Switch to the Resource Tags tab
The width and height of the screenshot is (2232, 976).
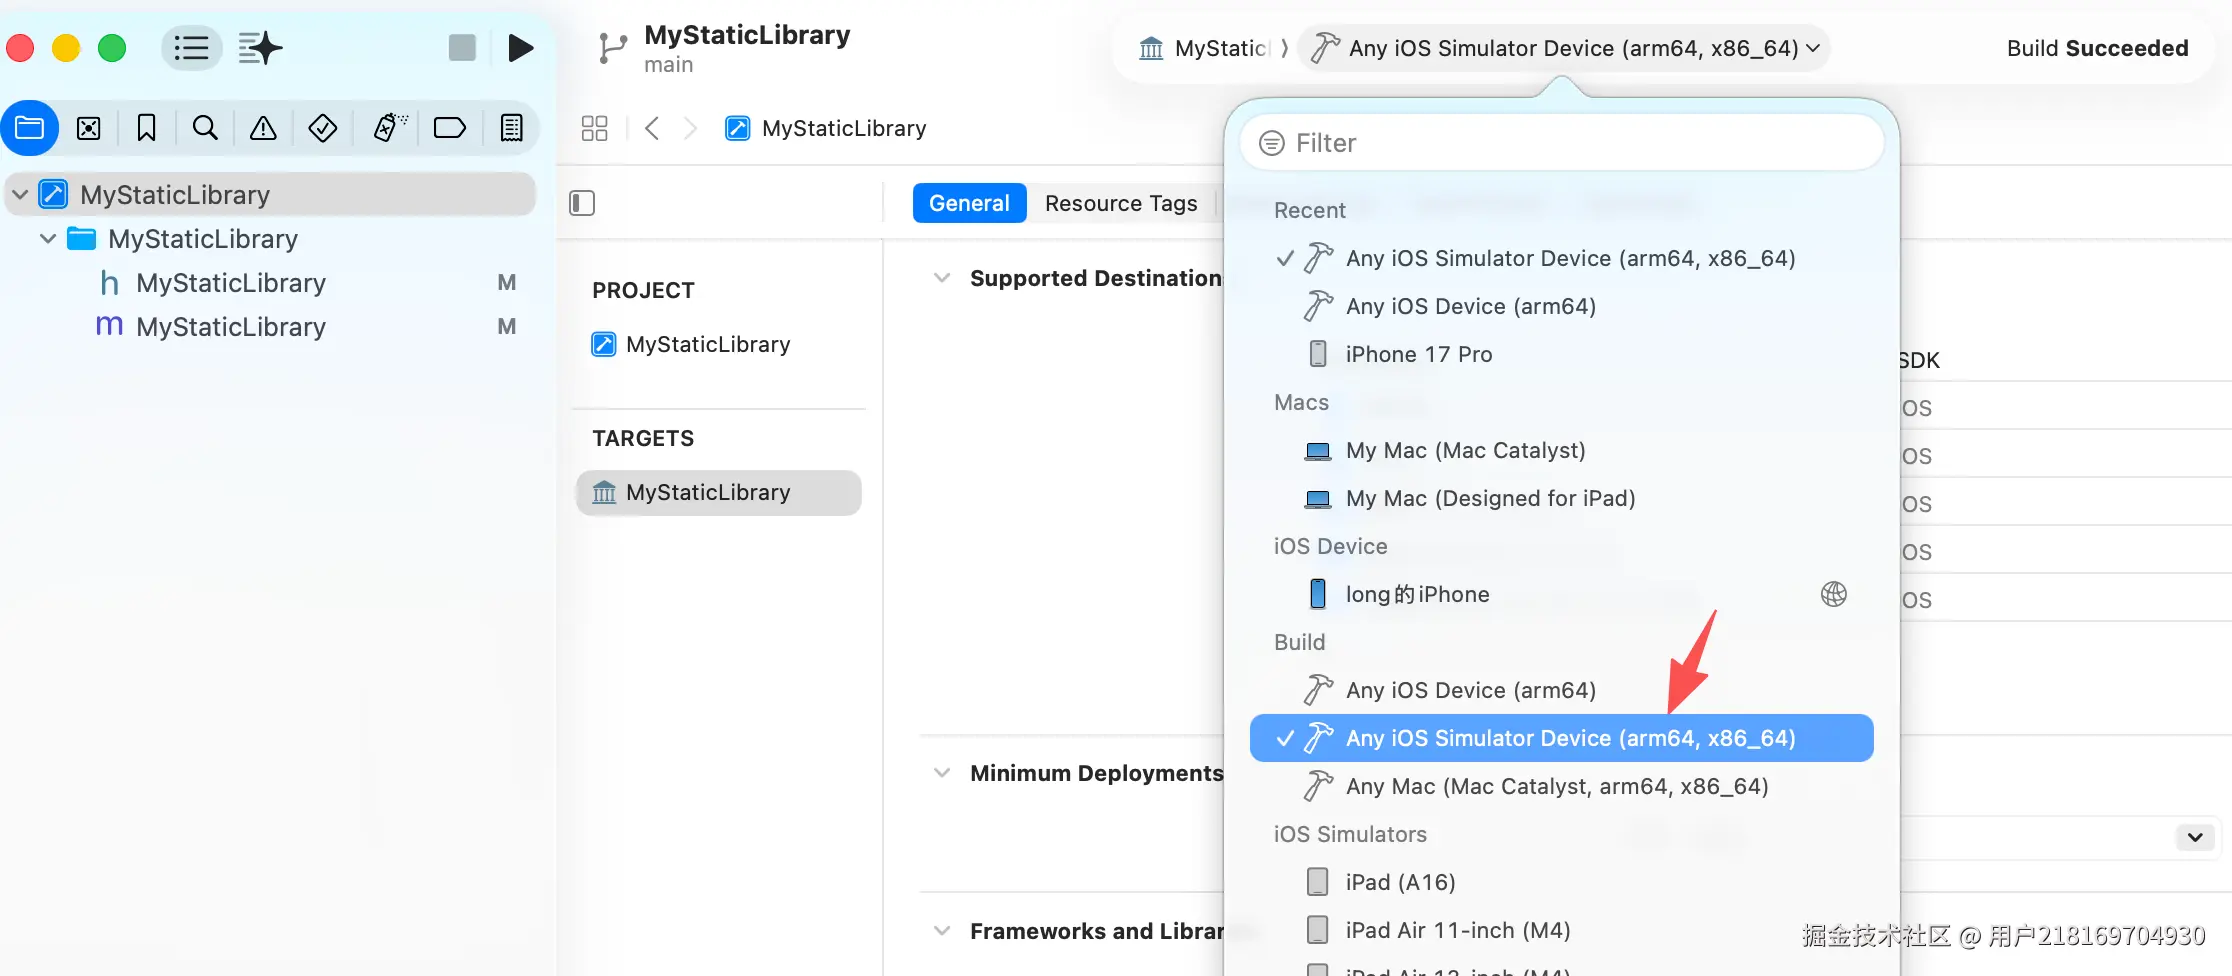pos(1121,203)
